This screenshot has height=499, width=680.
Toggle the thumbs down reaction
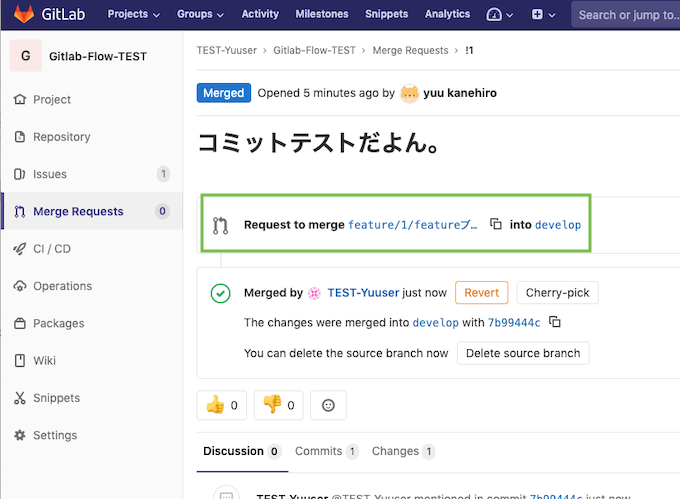pos(278,405)
